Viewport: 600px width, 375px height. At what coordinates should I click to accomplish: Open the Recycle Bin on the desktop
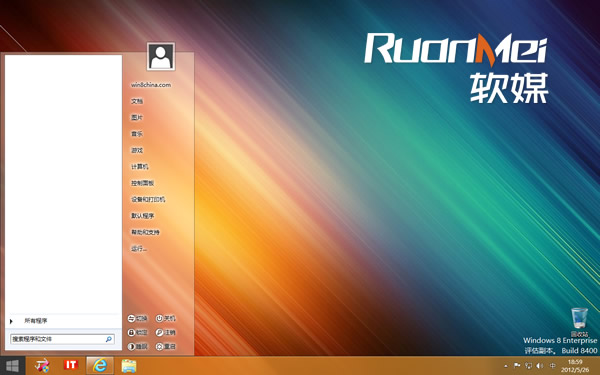pyautogui.click(x=579, y=322)
